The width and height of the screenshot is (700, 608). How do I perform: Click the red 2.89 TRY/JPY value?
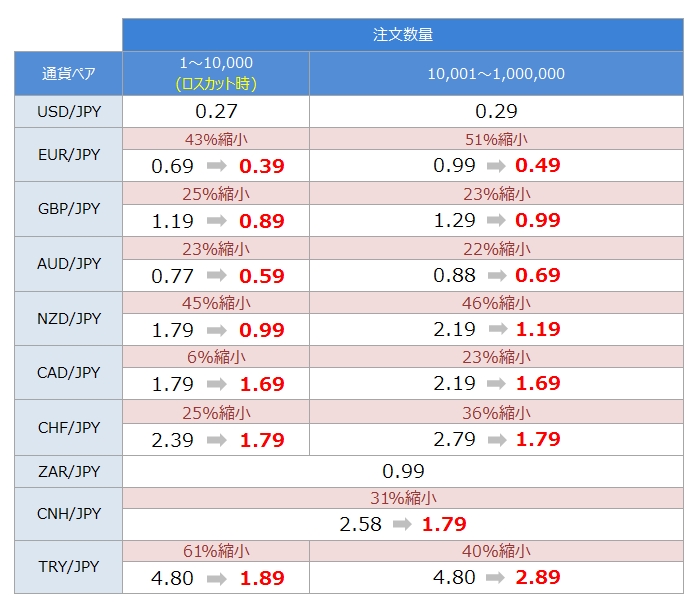[x=538, y=578]
